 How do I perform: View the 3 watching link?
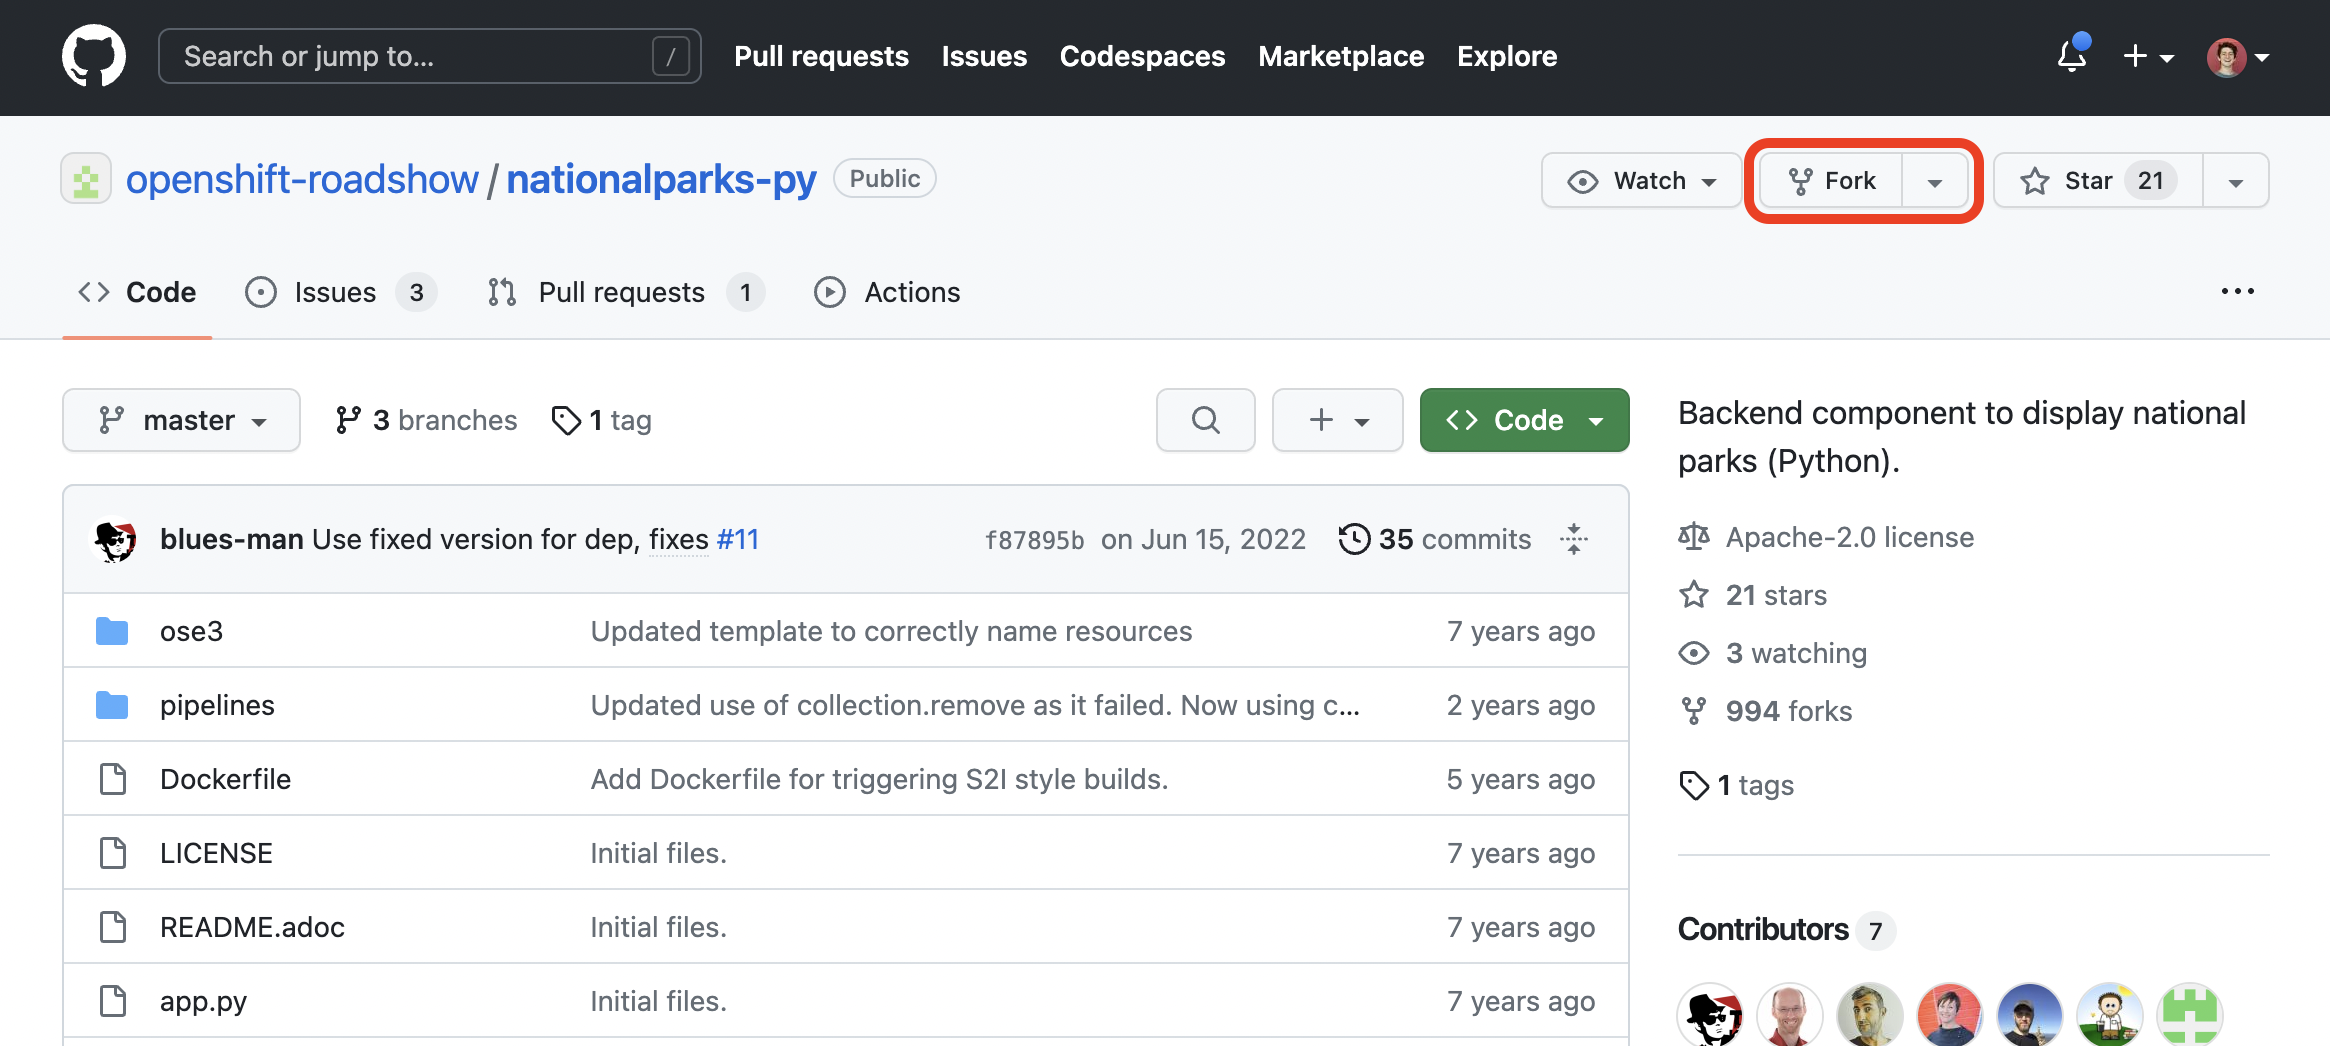click(x=1796, y=653)
